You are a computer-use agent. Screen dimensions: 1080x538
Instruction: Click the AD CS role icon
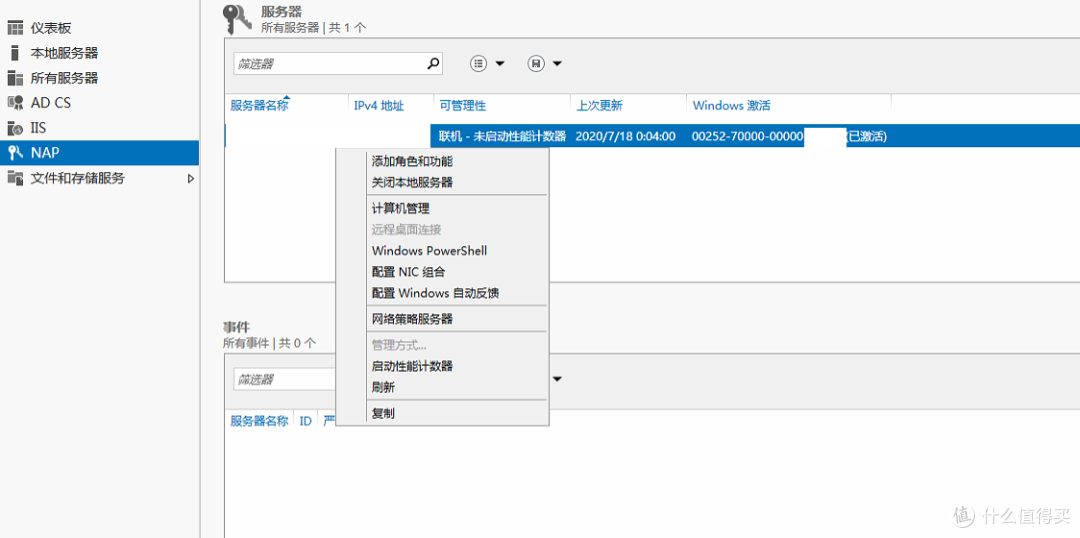[x=15, y=103]
